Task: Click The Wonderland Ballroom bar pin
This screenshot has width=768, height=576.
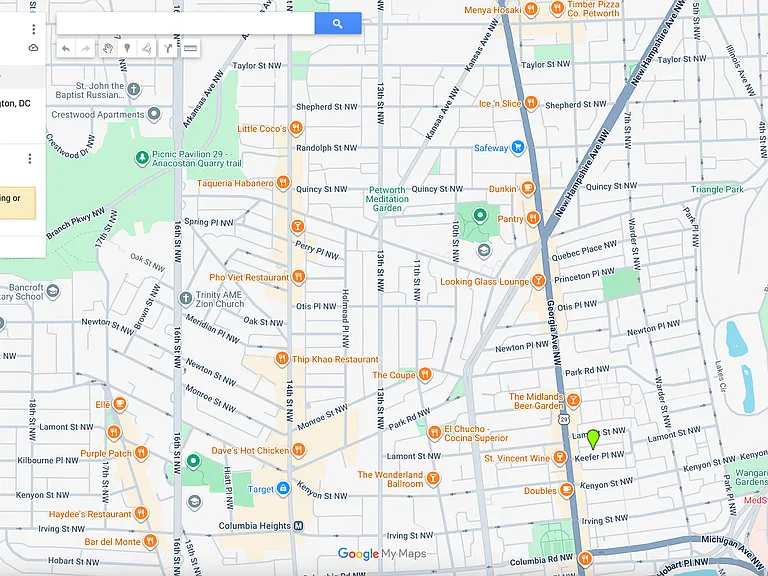Action: [x=432, y=478]
